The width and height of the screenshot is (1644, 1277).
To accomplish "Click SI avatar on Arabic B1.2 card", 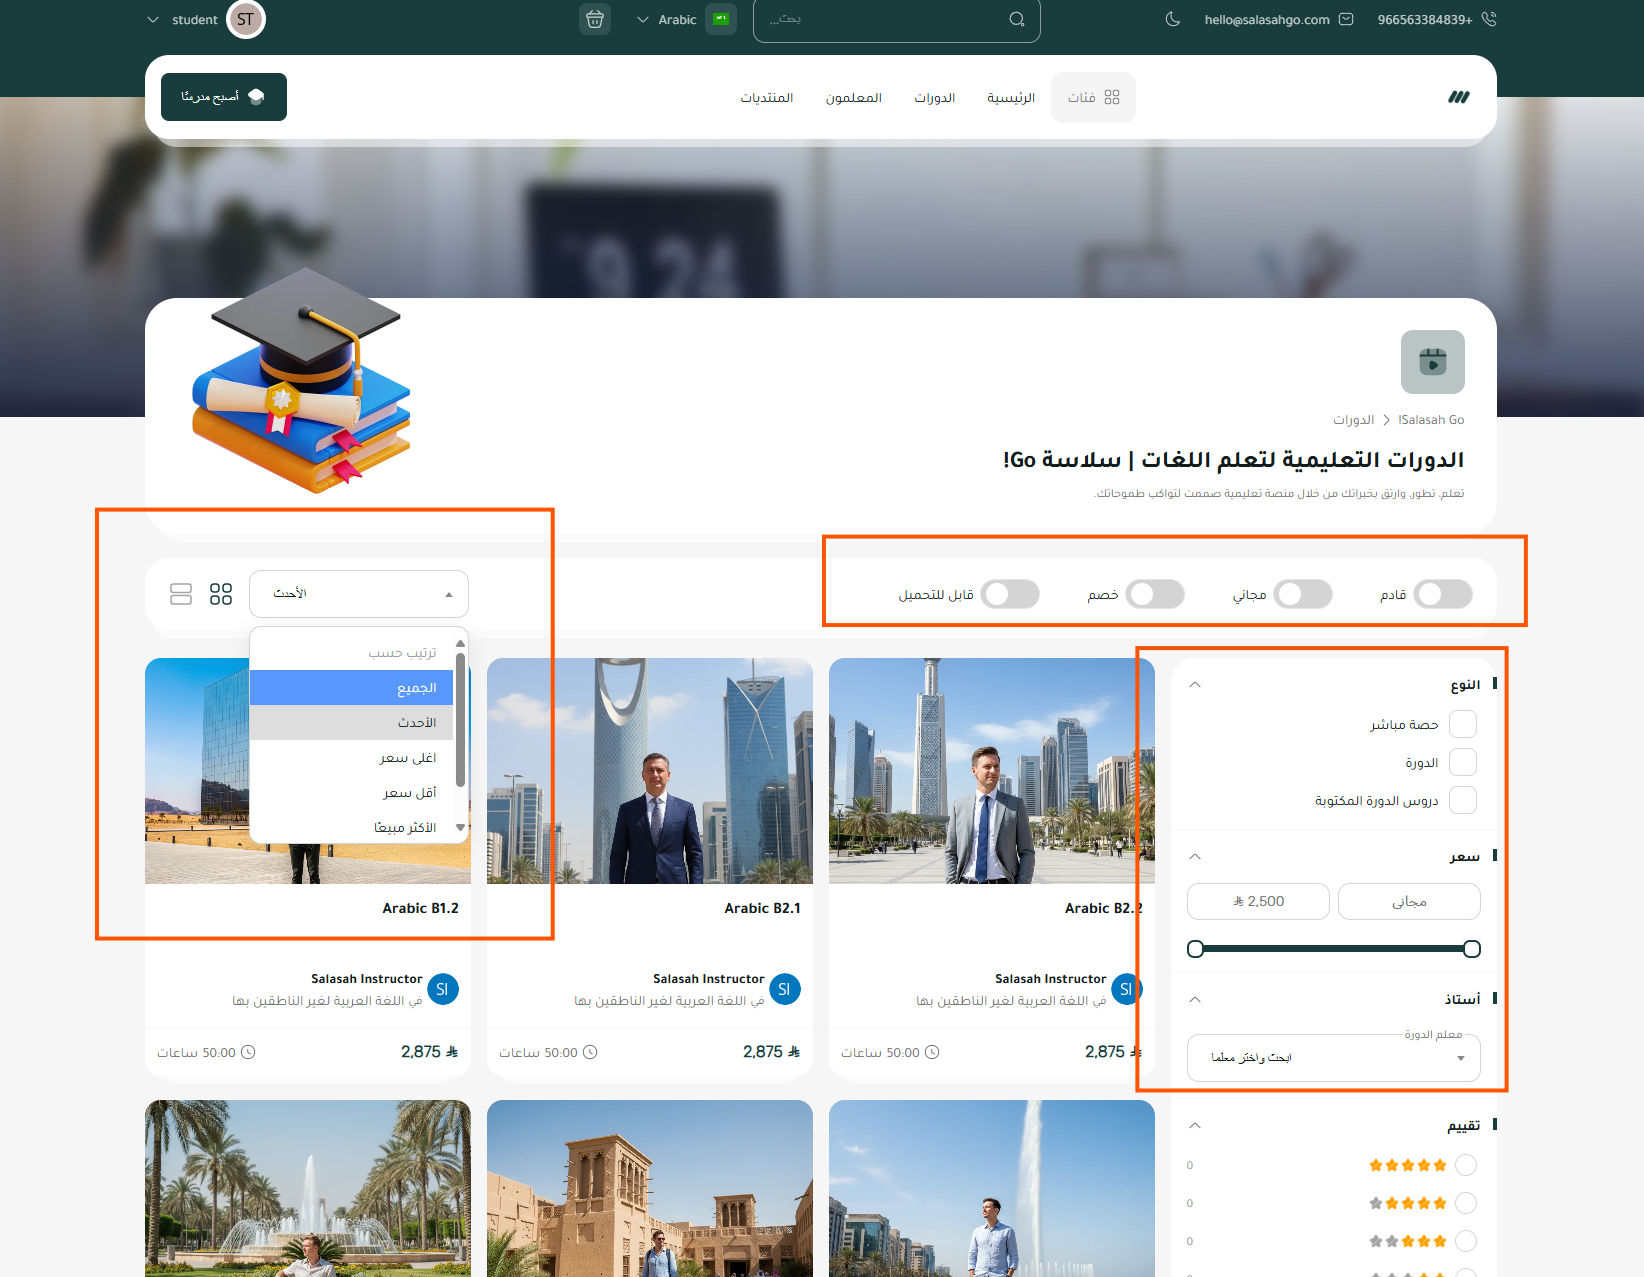I will point(443,989).
